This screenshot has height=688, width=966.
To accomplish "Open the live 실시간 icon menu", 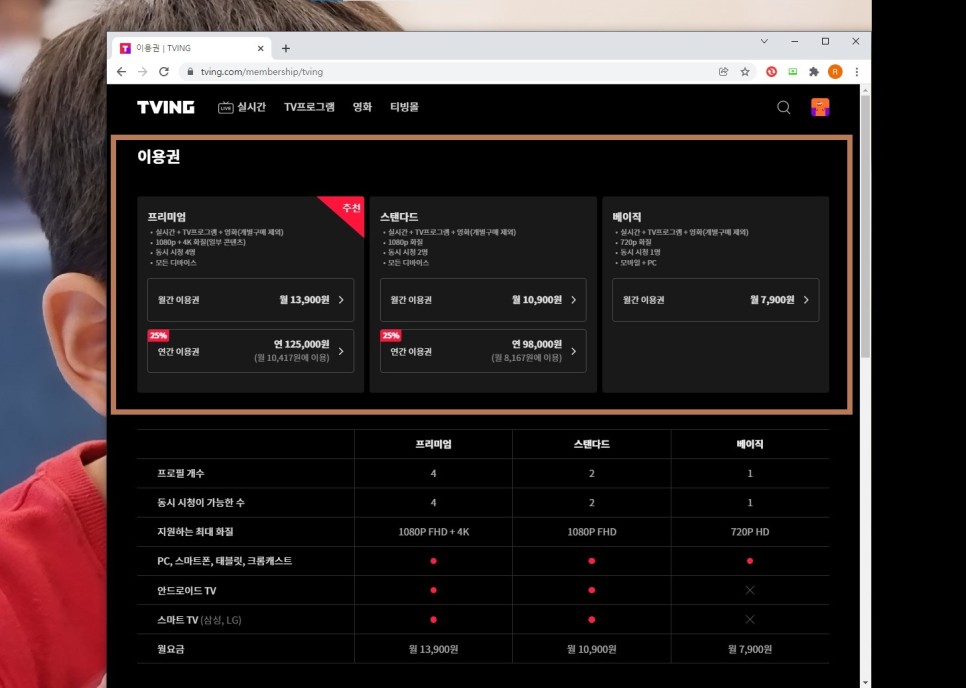I will [225, 107].
